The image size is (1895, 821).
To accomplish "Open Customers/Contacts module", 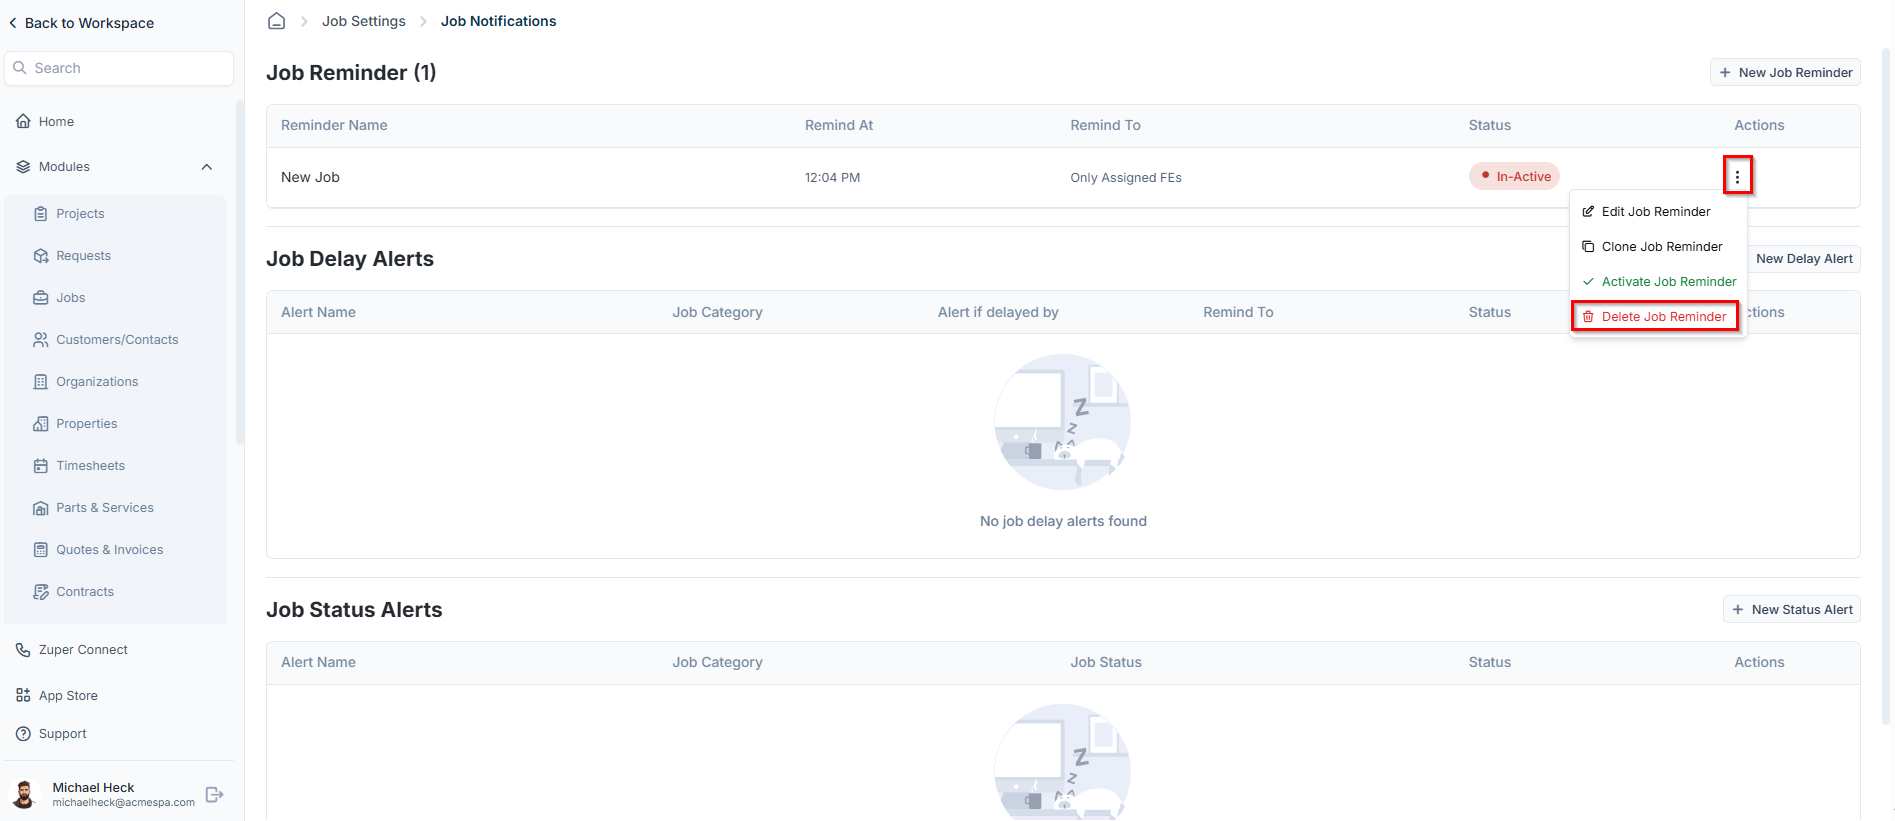I will (116, 340).
